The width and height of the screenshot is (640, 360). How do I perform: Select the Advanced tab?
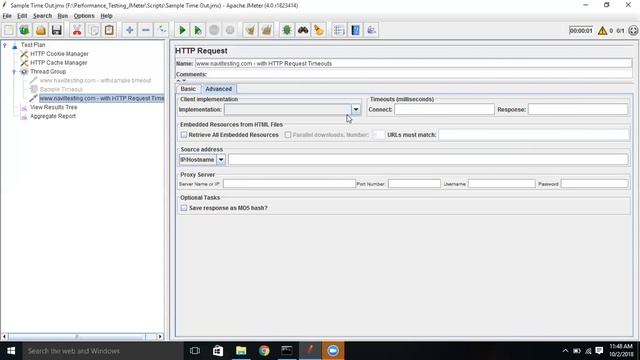point(218,89)
